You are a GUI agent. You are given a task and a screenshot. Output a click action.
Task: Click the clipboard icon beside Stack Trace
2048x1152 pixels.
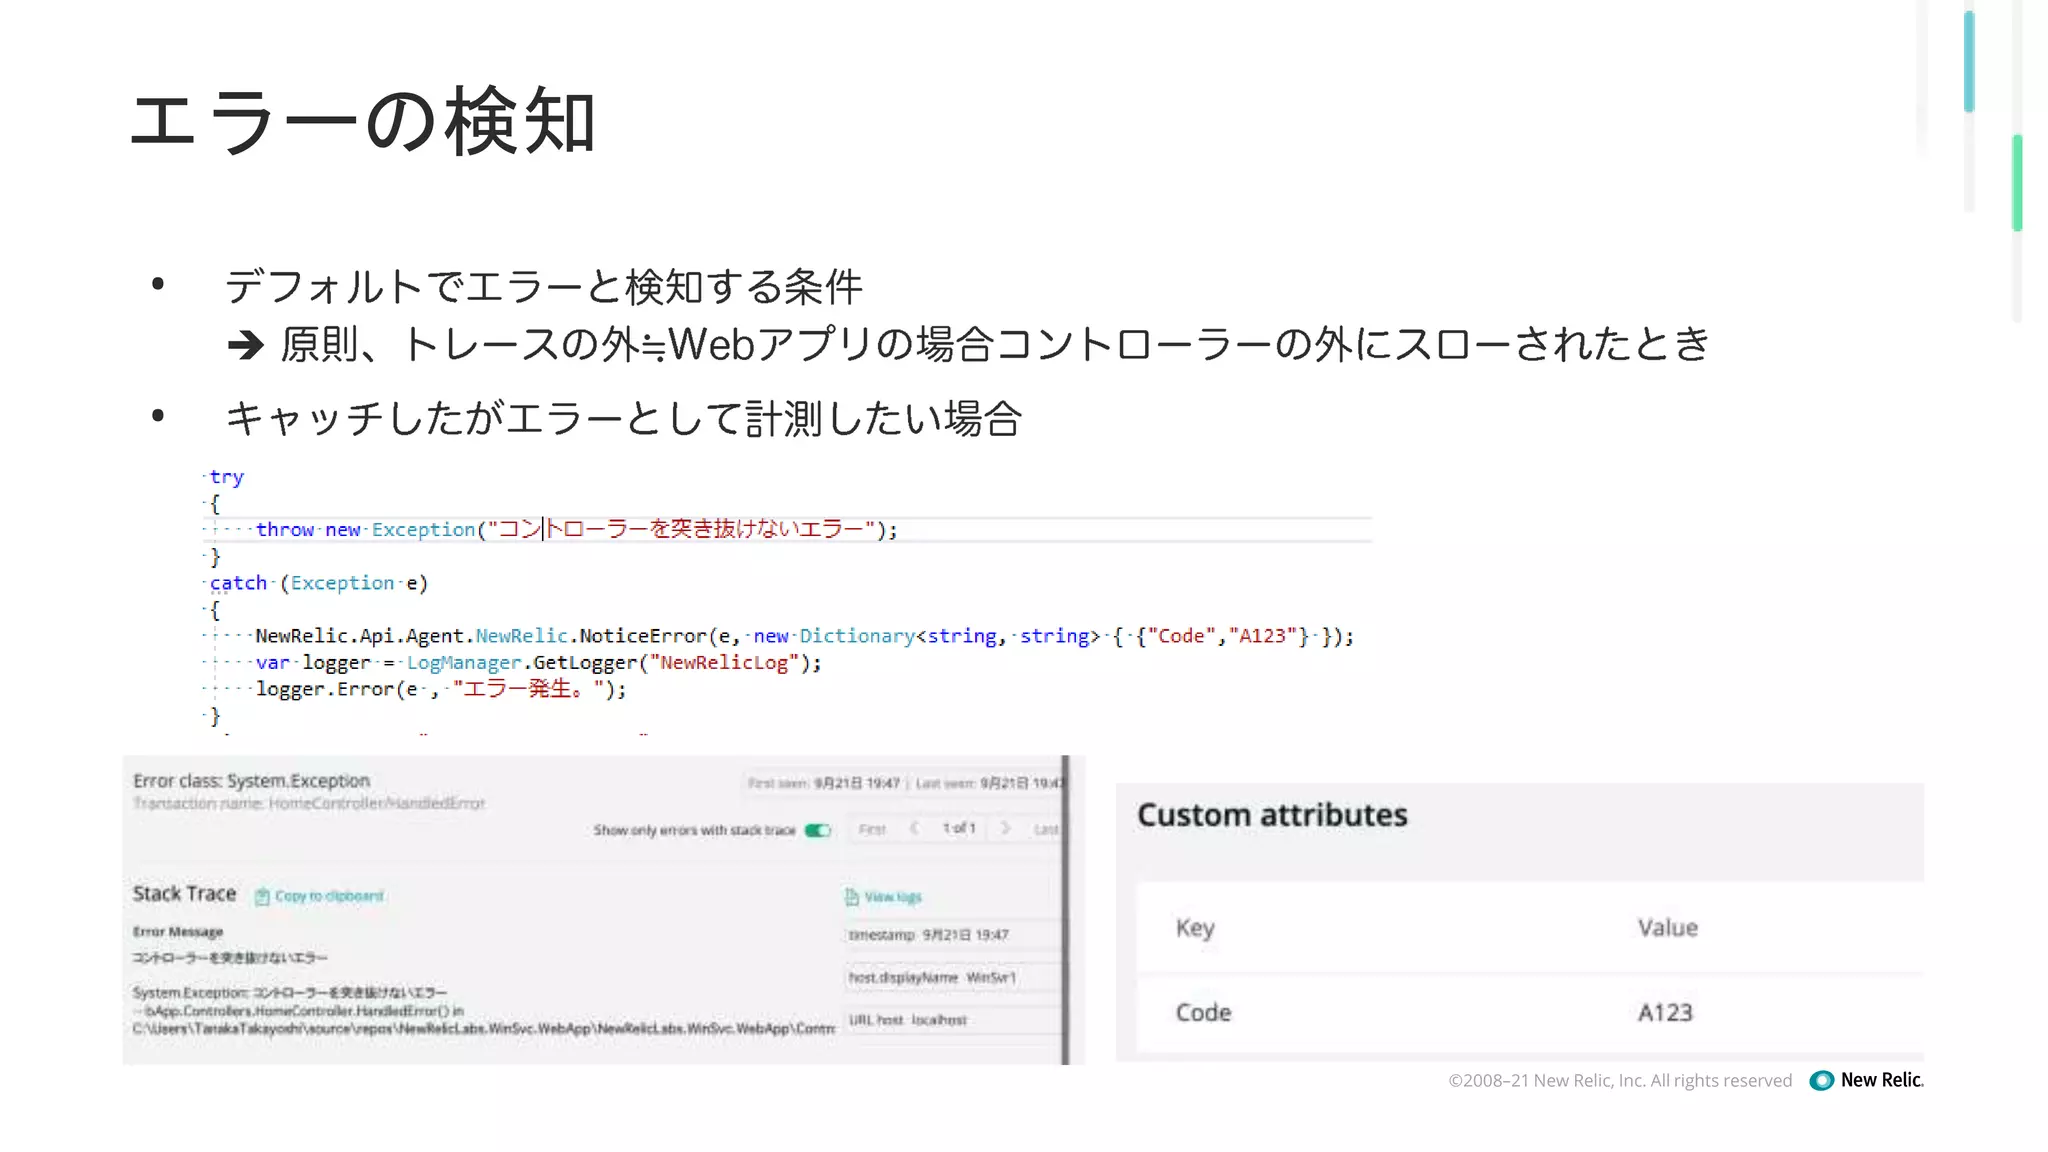click(x=262, y=896)
